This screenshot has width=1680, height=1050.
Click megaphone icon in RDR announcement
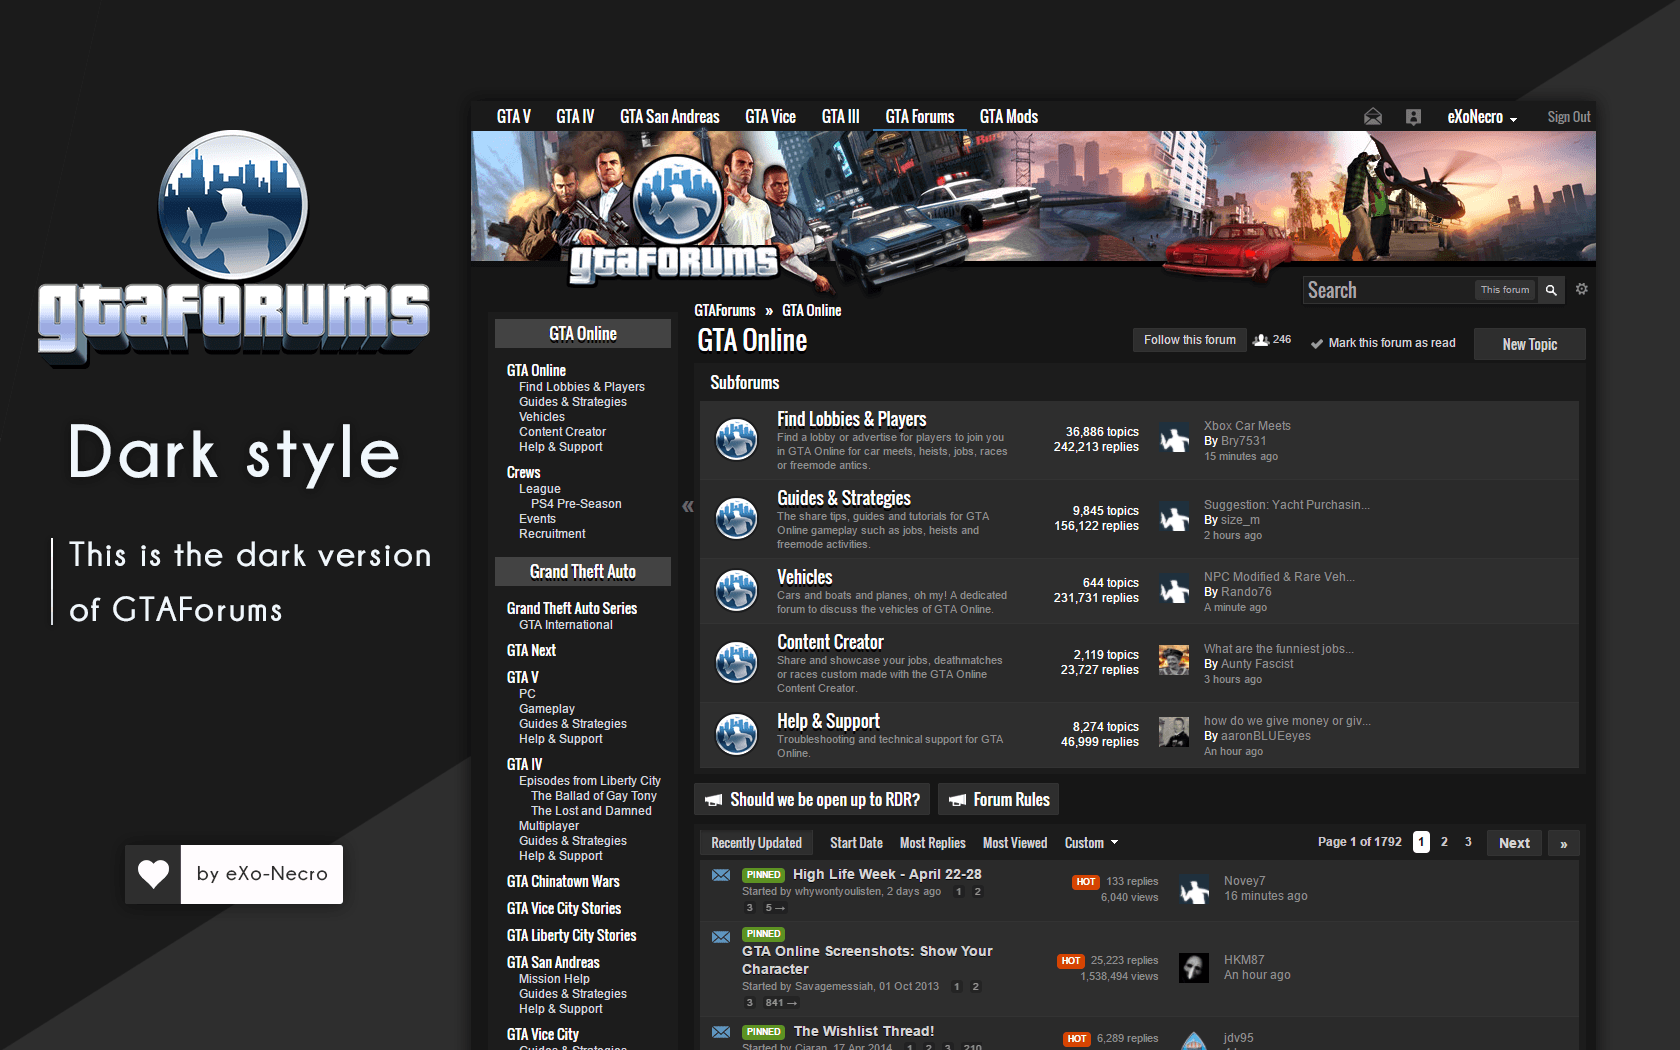pos(714,800)
